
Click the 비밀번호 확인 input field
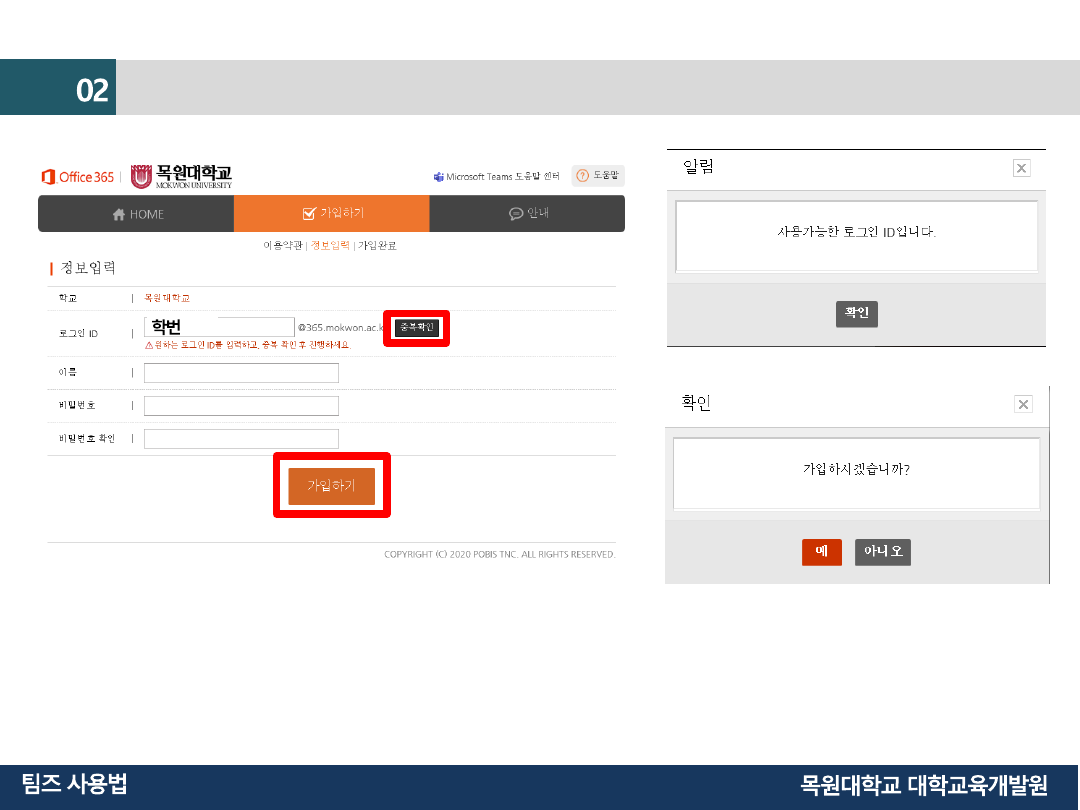(241, 439)
